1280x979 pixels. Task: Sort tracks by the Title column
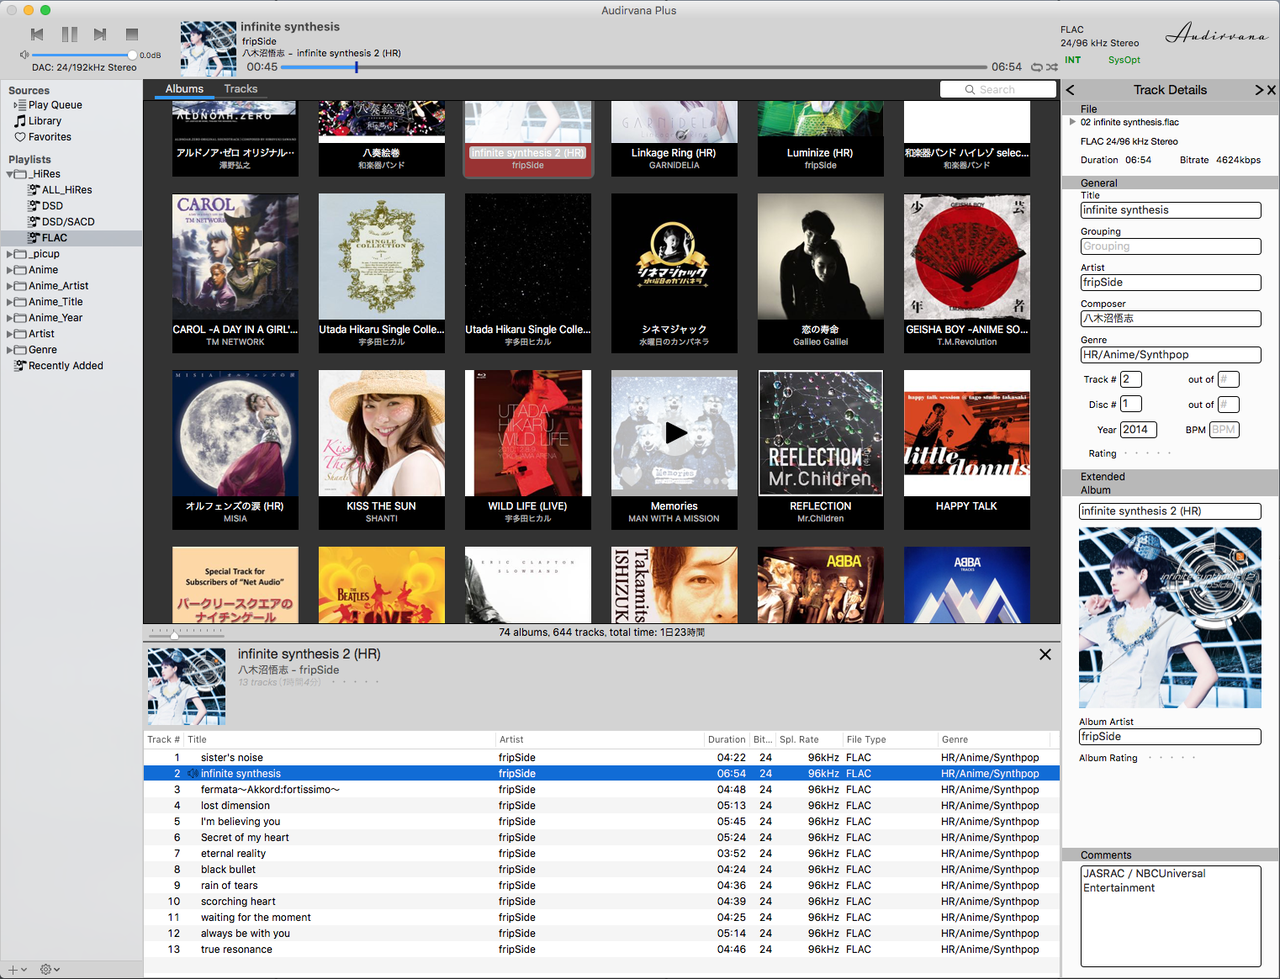(340, 740)
